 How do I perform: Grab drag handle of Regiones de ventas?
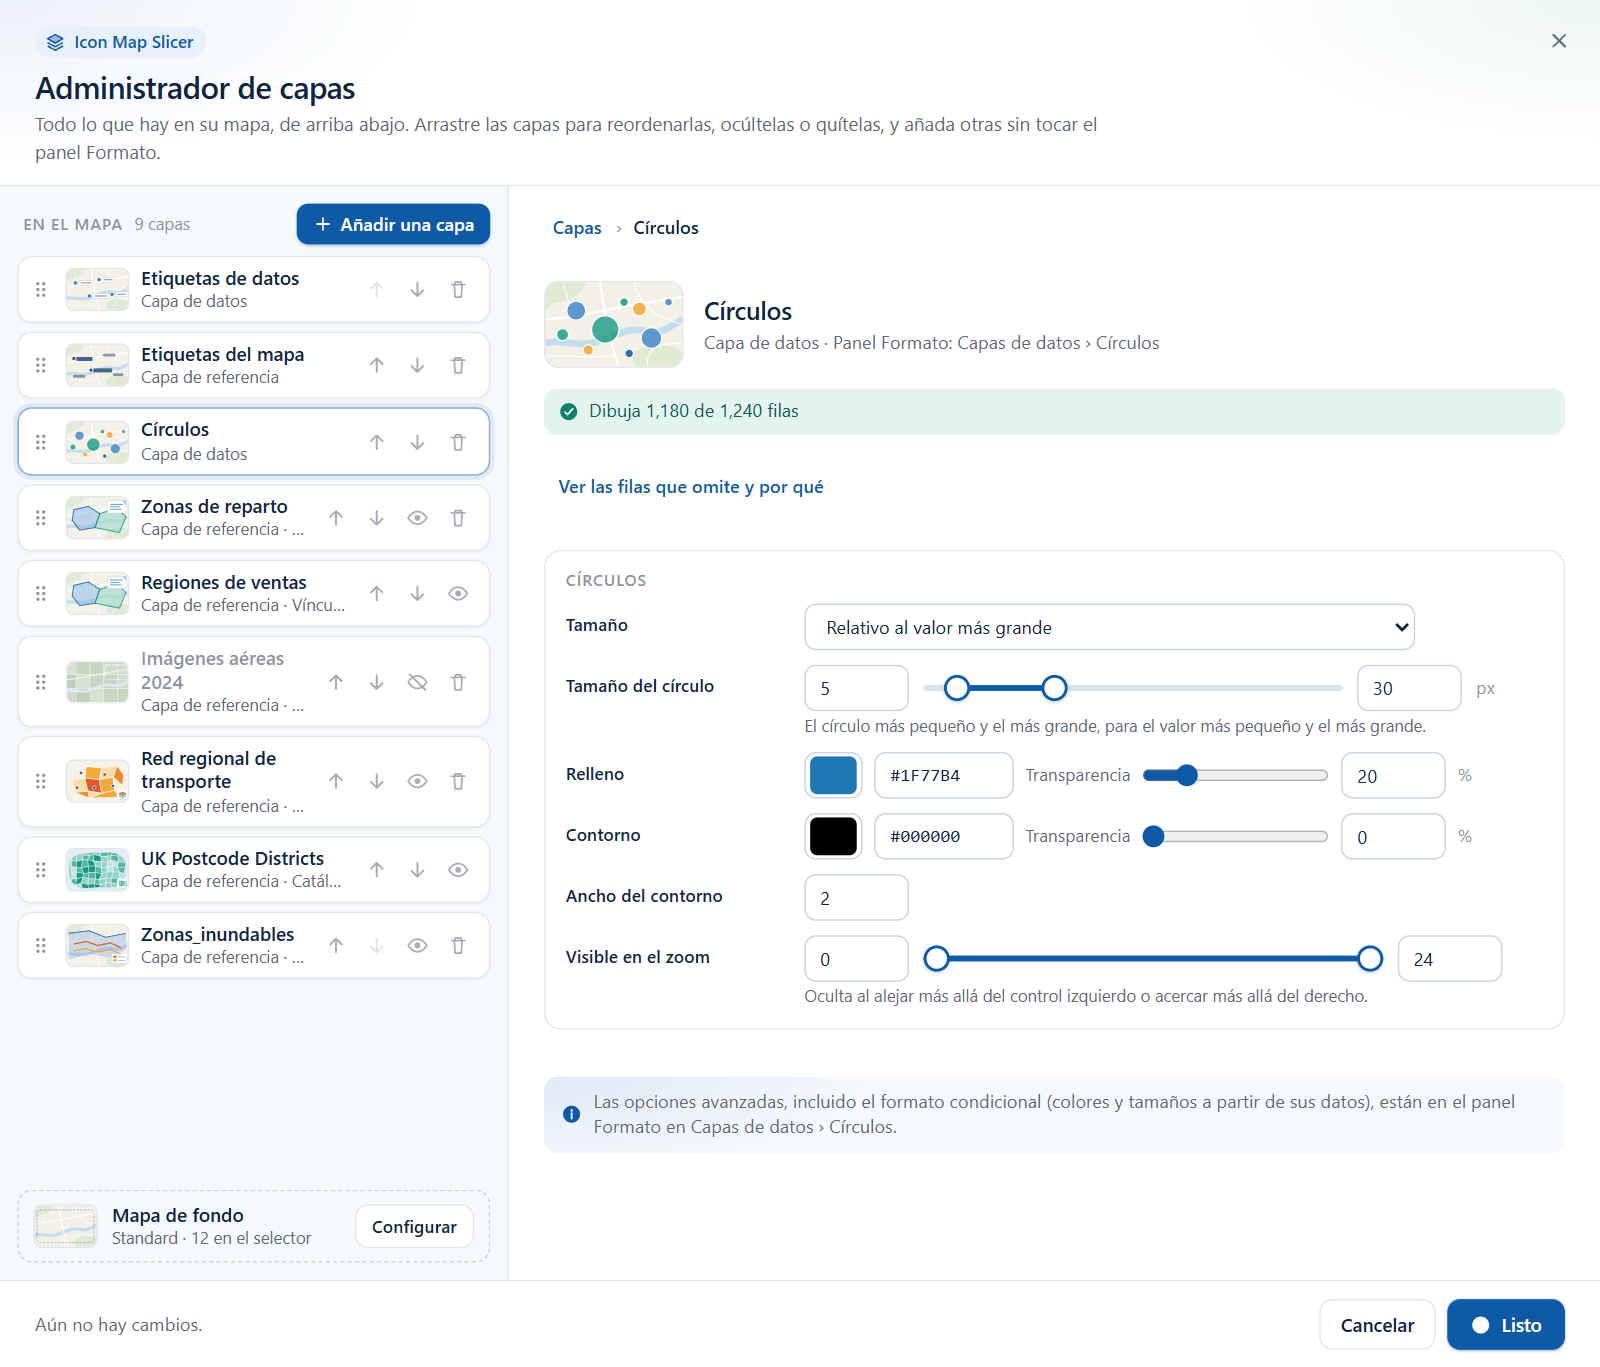click(41, 594)
